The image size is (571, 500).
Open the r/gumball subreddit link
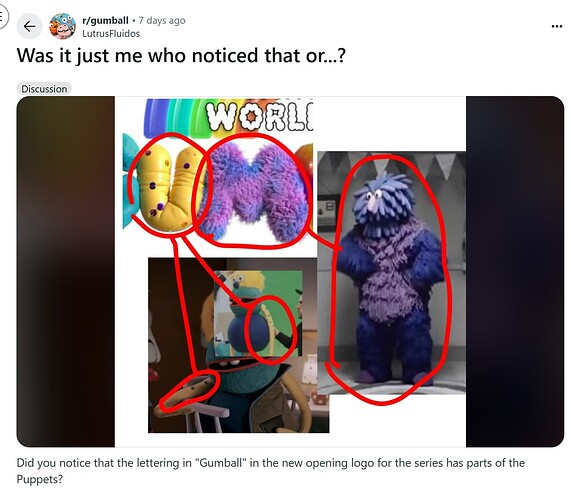105,20
